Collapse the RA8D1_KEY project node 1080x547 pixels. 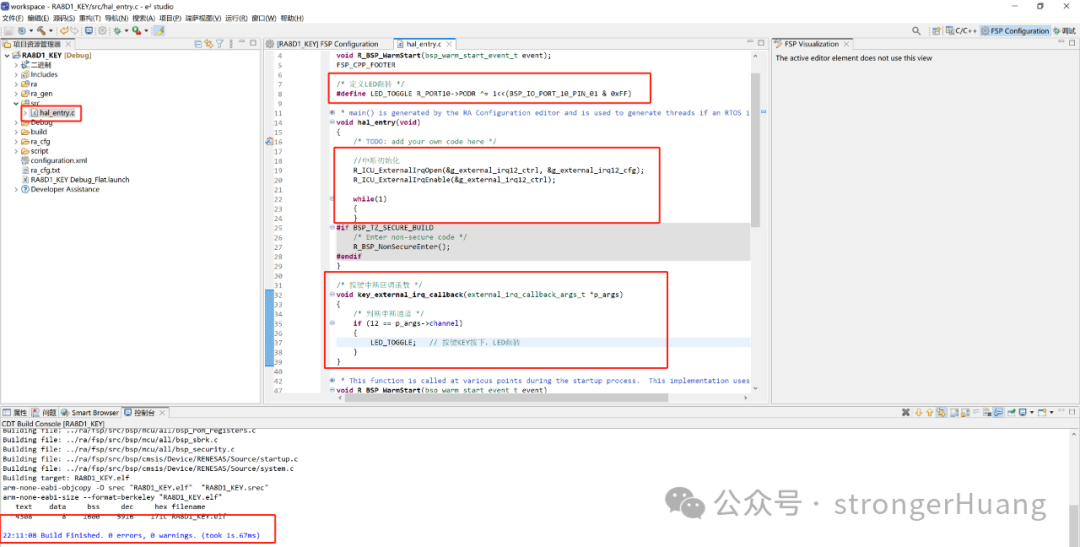[7, 55]
